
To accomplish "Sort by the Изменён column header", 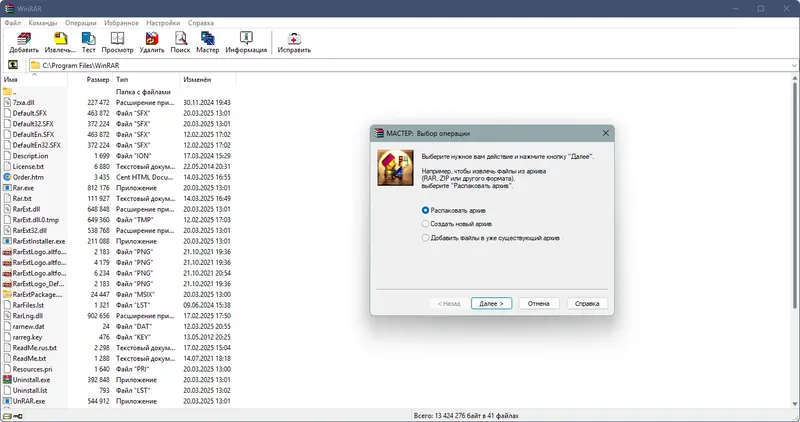I will 208,80.
